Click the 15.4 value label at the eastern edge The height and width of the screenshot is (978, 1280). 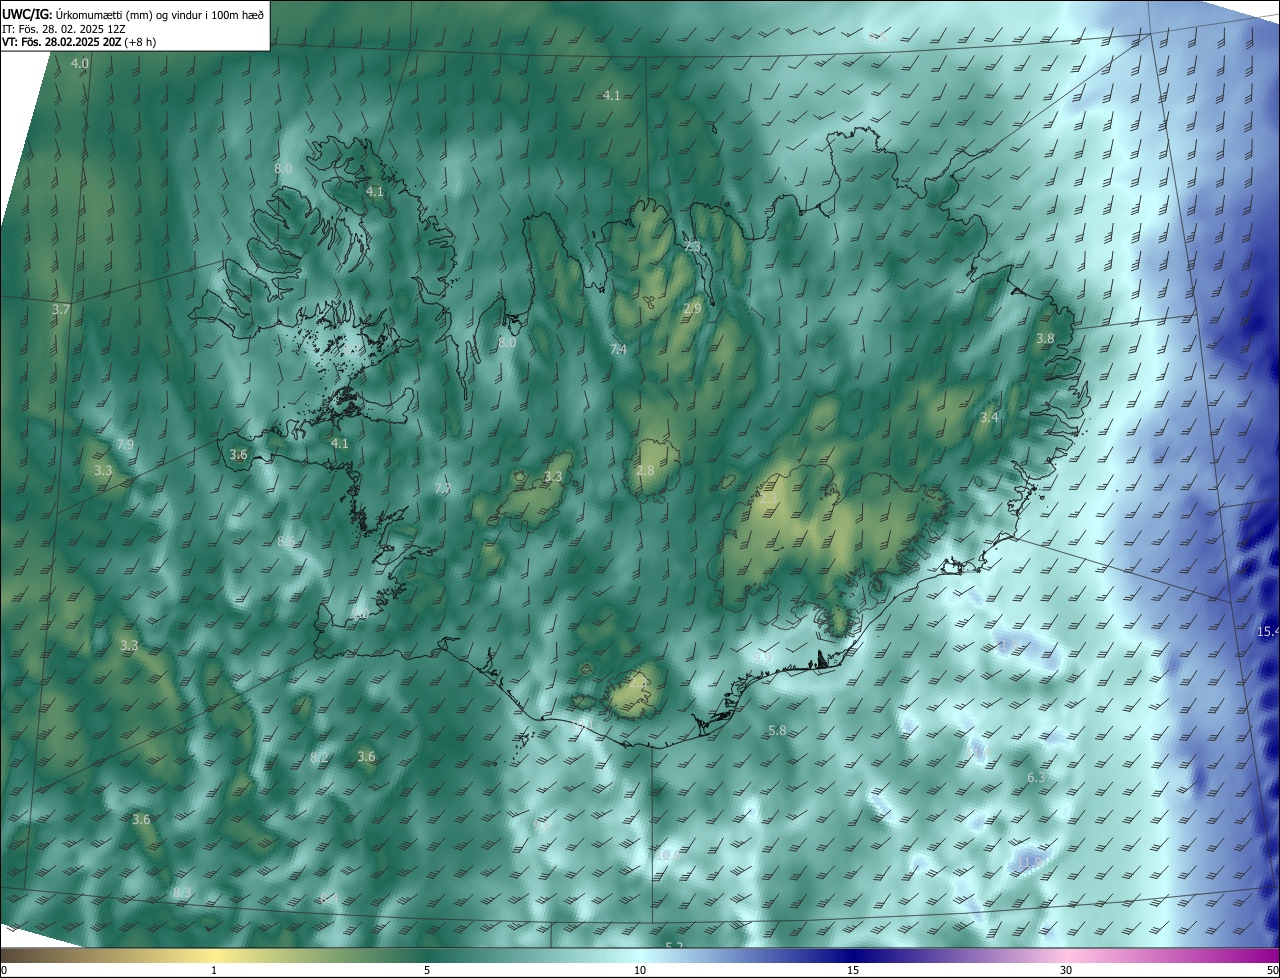tap(1268, 632)
